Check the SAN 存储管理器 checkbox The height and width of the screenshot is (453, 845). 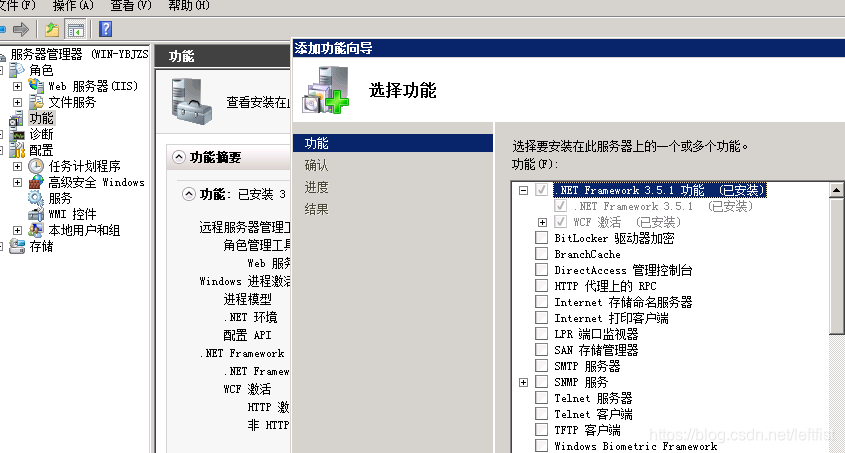[x=542, y=350]
